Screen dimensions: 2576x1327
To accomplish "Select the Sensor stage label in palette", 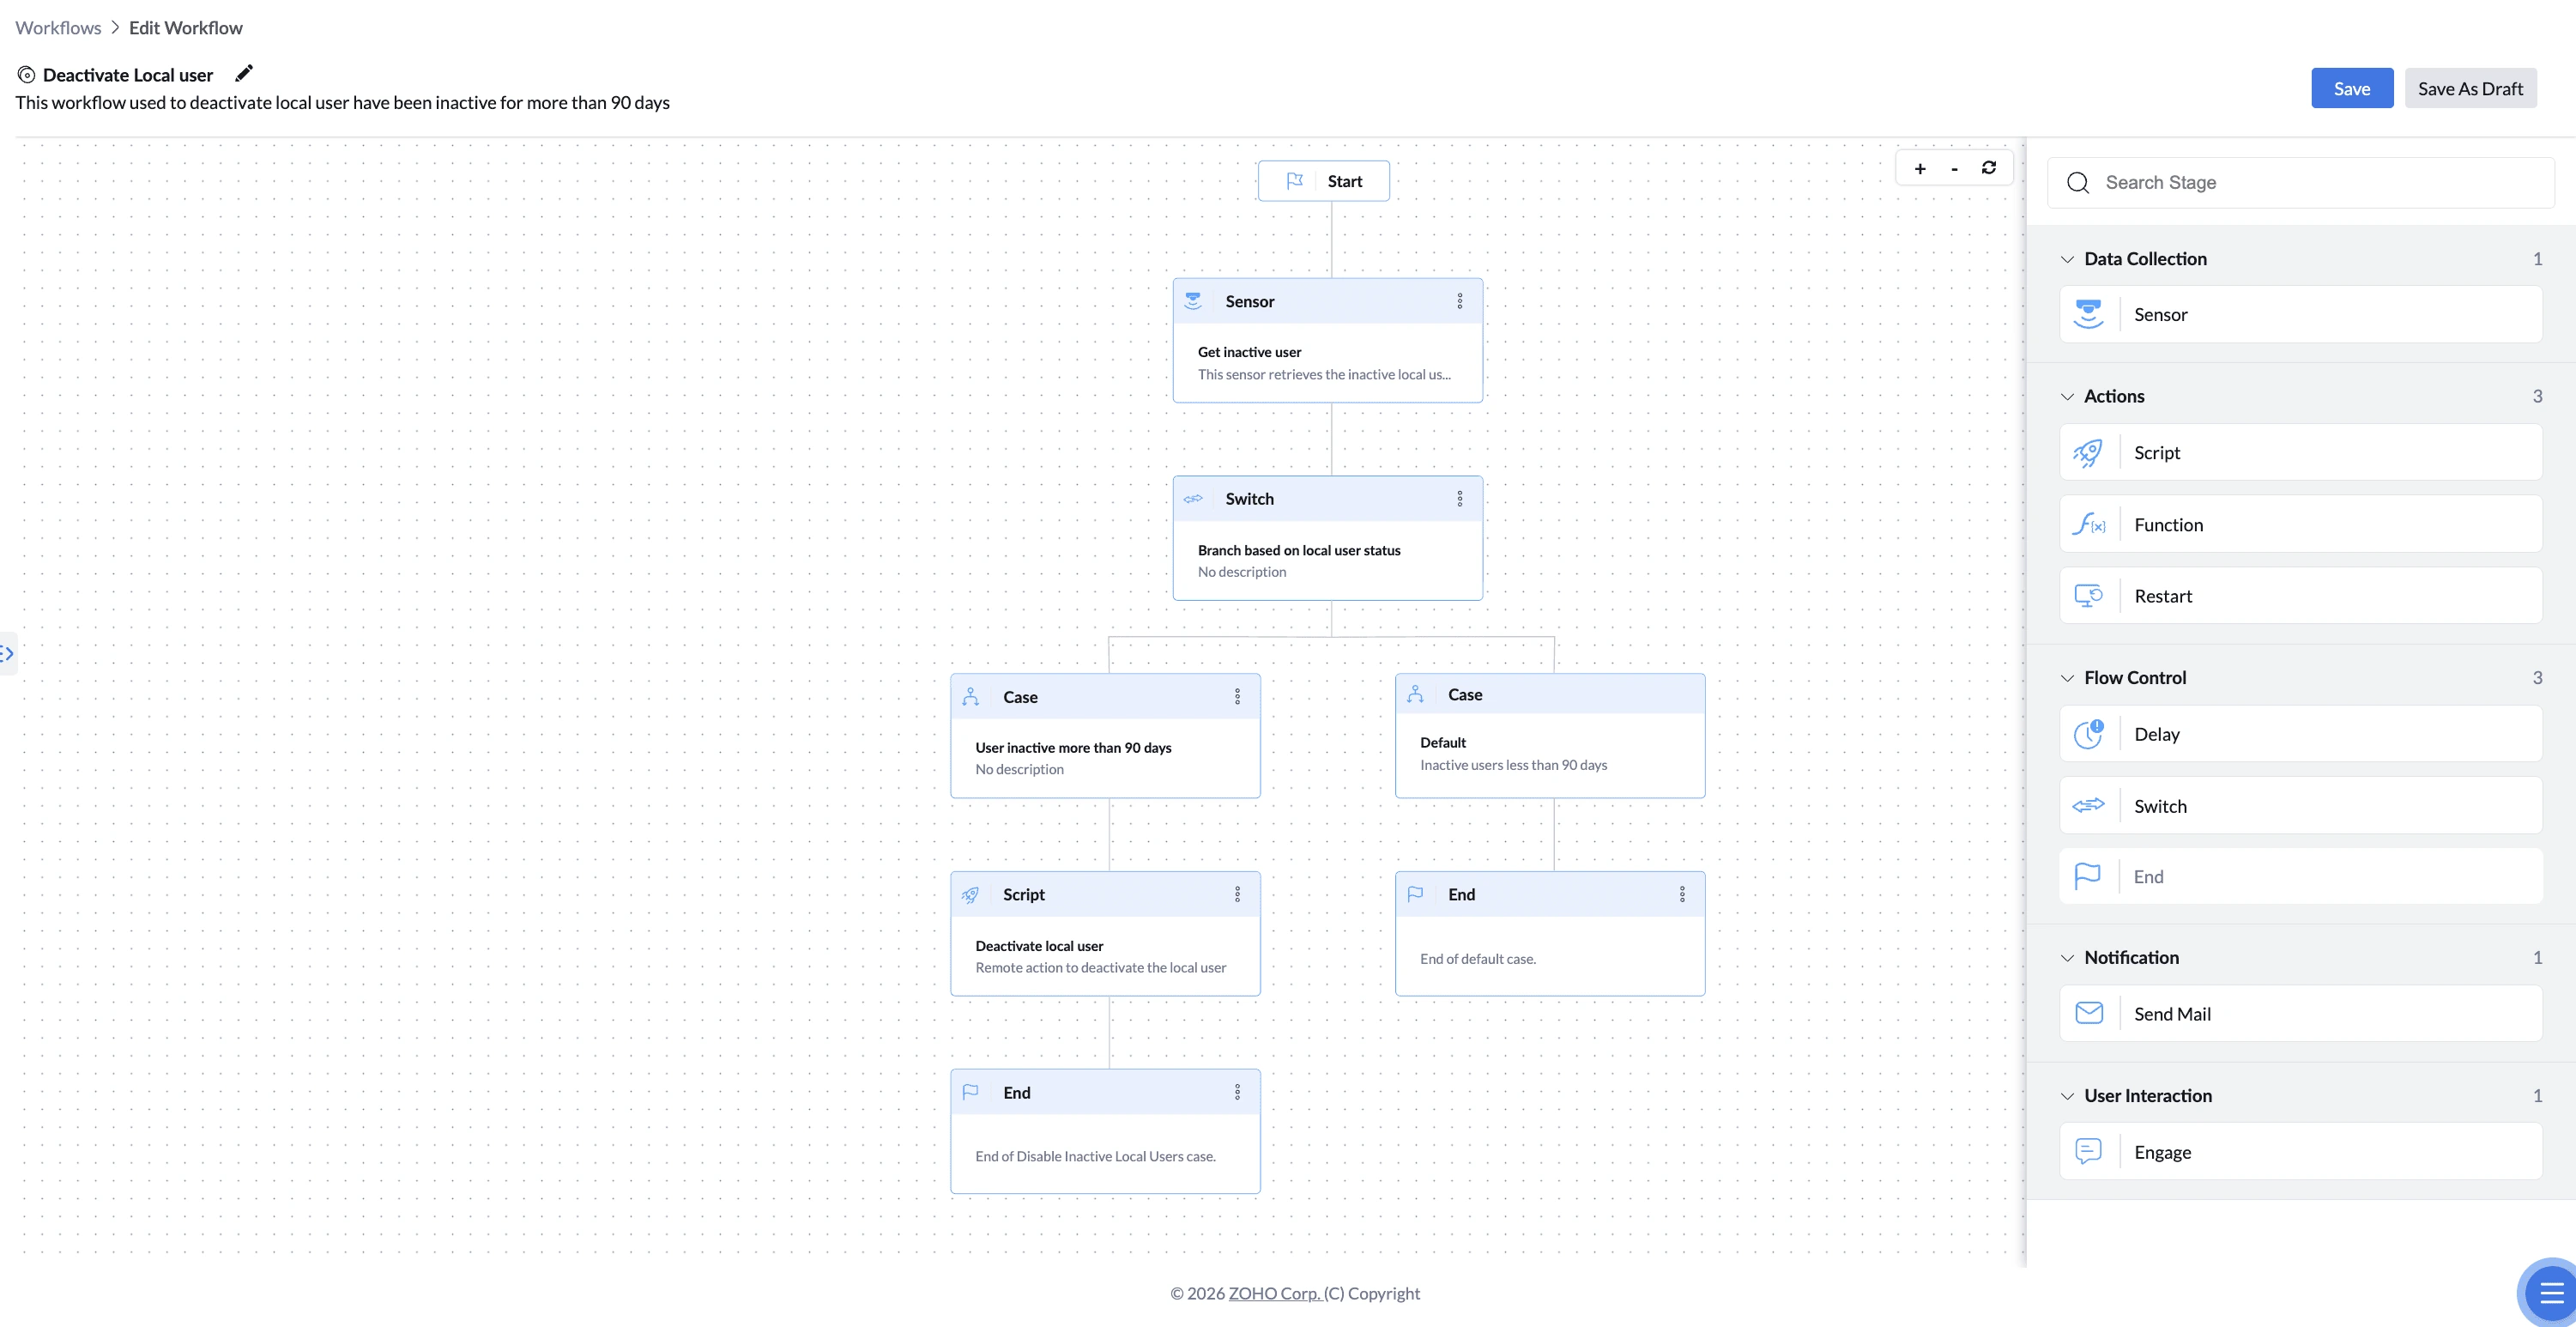I will point(2160,314).
